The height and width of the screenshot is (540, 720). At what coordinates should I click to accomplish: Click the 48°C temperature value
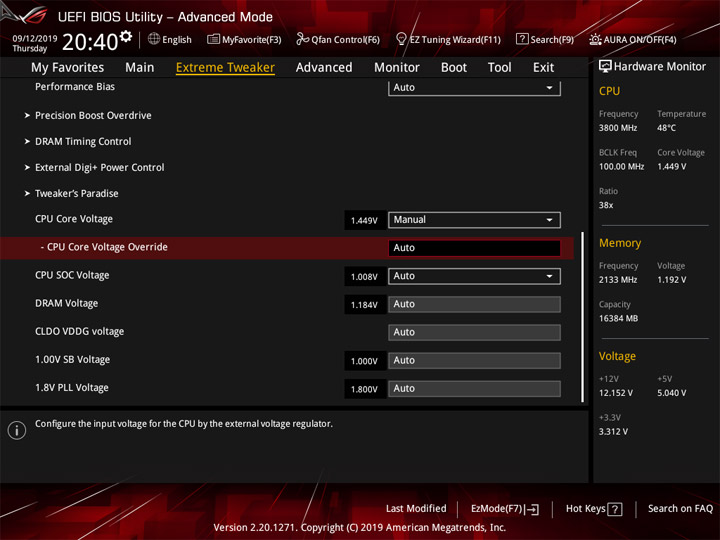[x=666, y=128]
